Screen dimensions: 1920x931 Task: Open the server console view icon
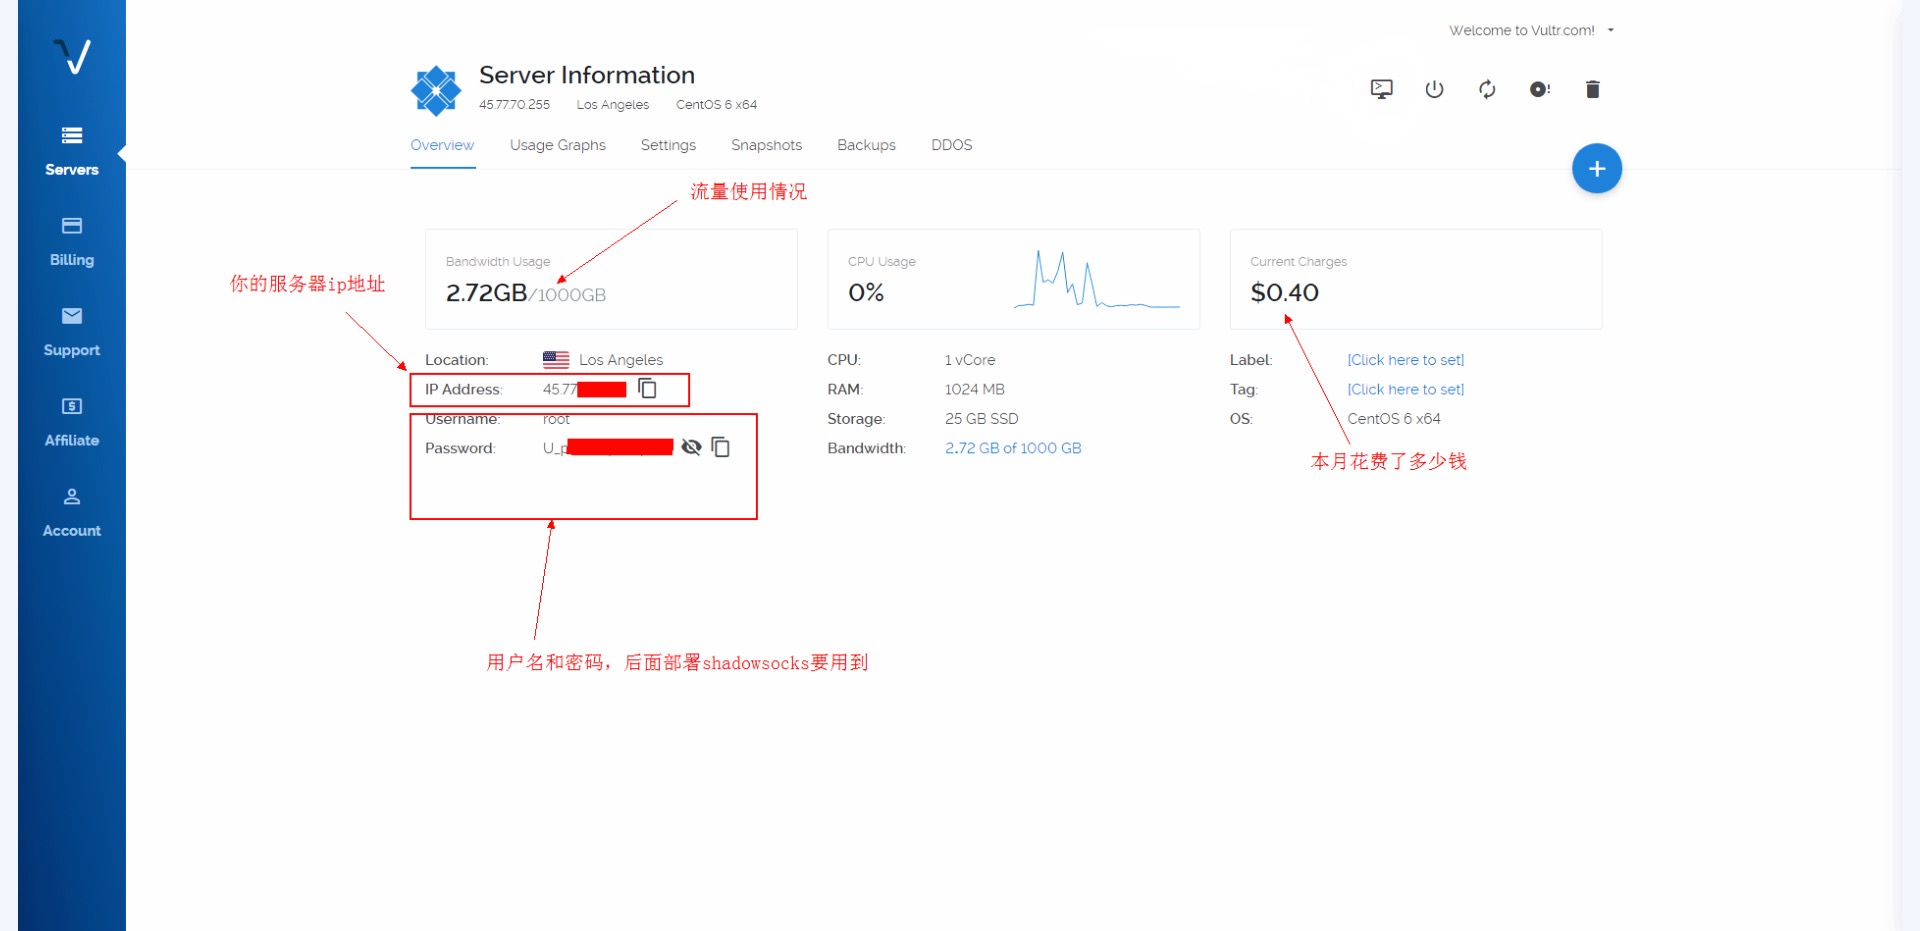pyautogui.click(x=1381, y=89)
